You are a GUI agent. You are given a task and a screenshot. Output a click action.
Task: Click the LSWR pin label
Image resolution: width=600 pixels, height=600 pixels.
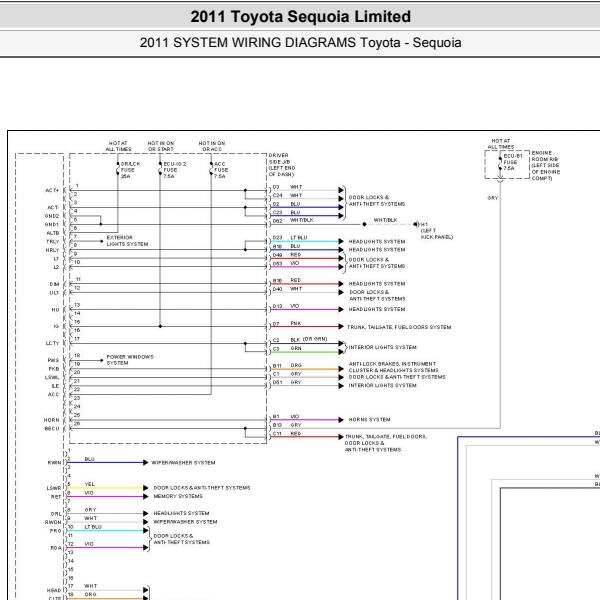54,488
